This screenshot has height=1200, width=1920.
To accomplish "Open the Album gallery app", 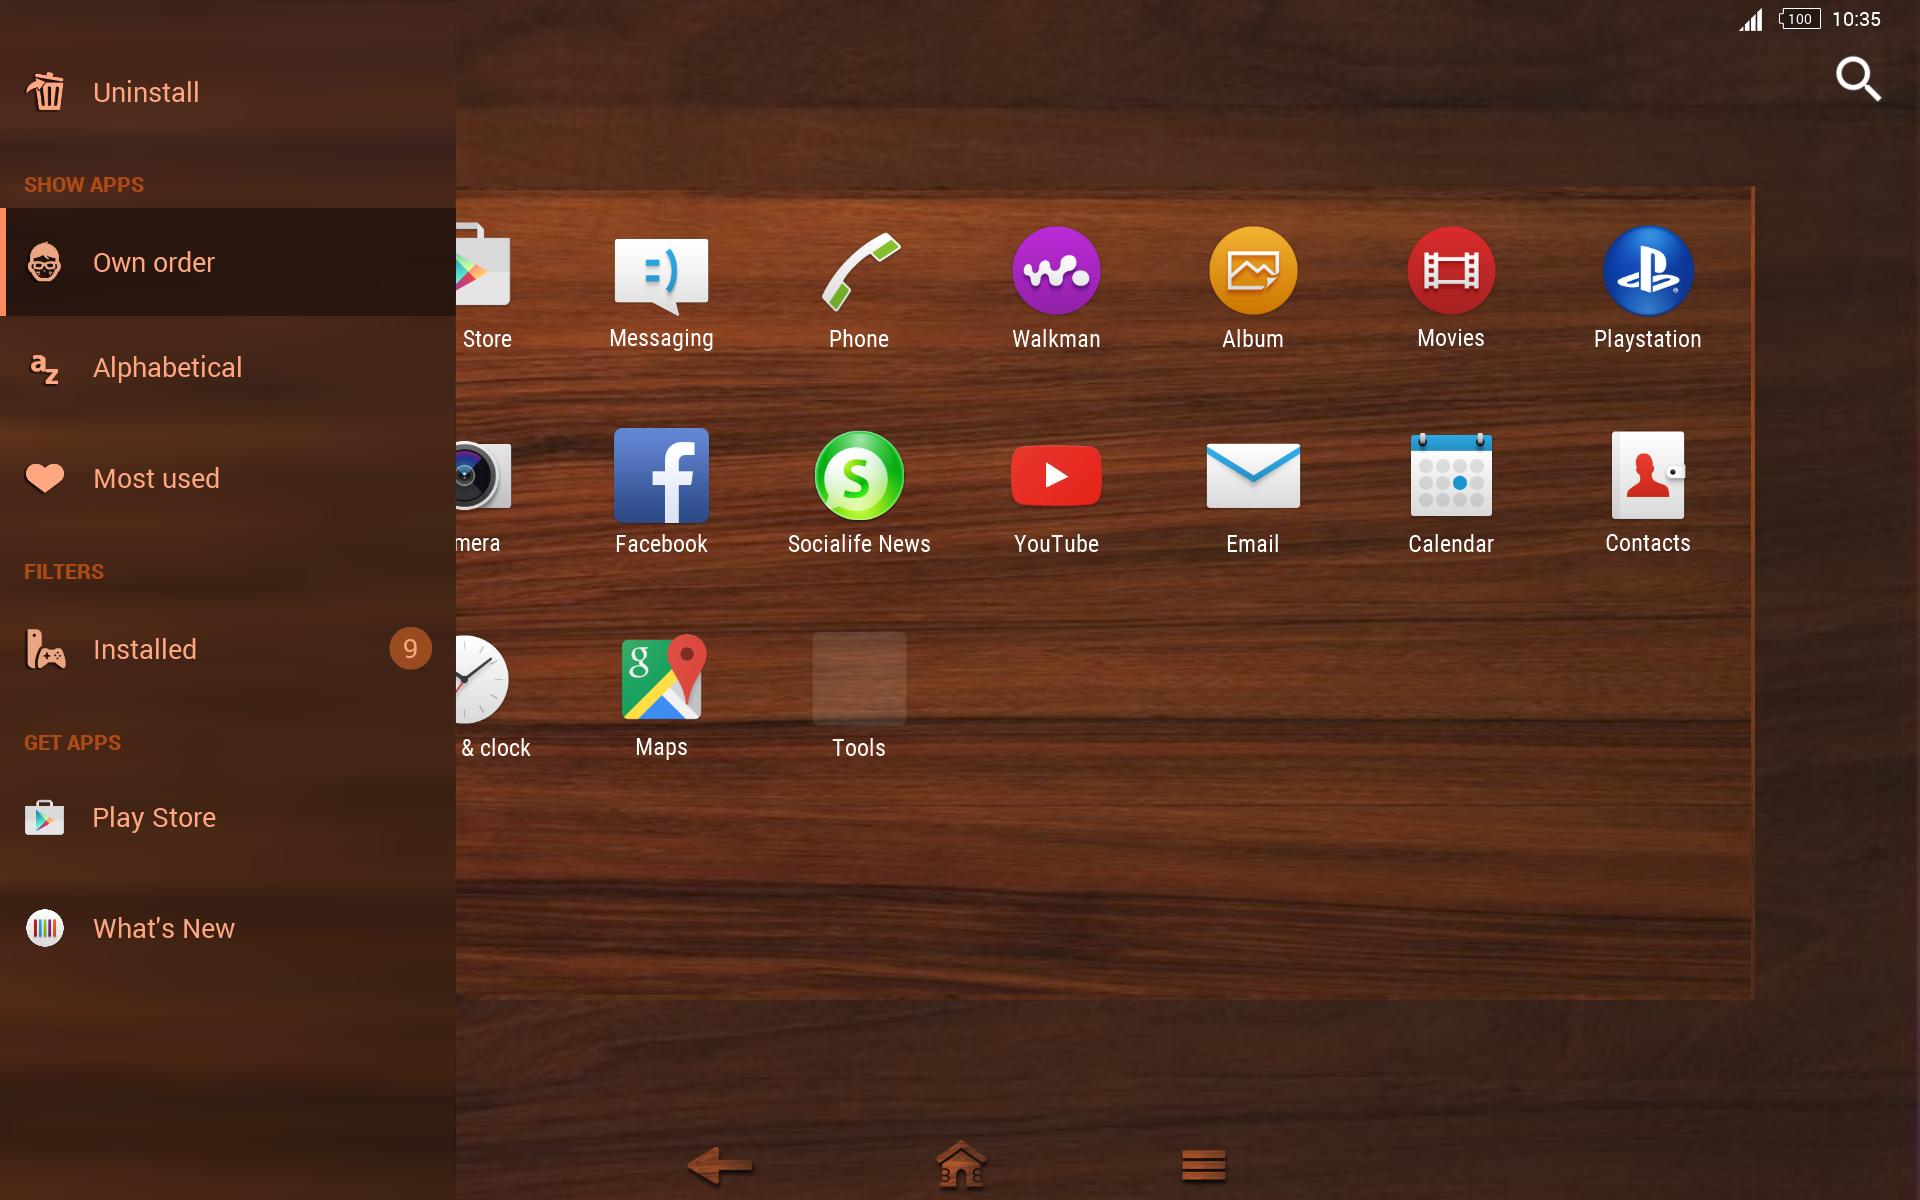I will pos(1253,271).
